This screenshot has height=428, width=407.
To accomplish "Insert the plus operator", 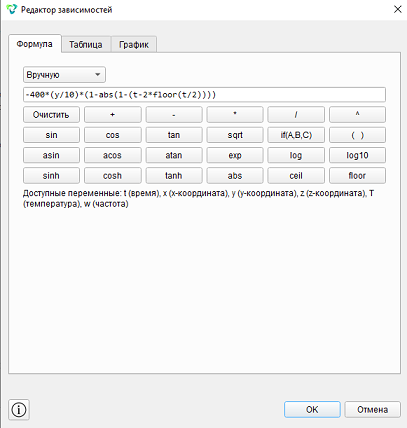I will pyautogui.click(x=113, y=115).
